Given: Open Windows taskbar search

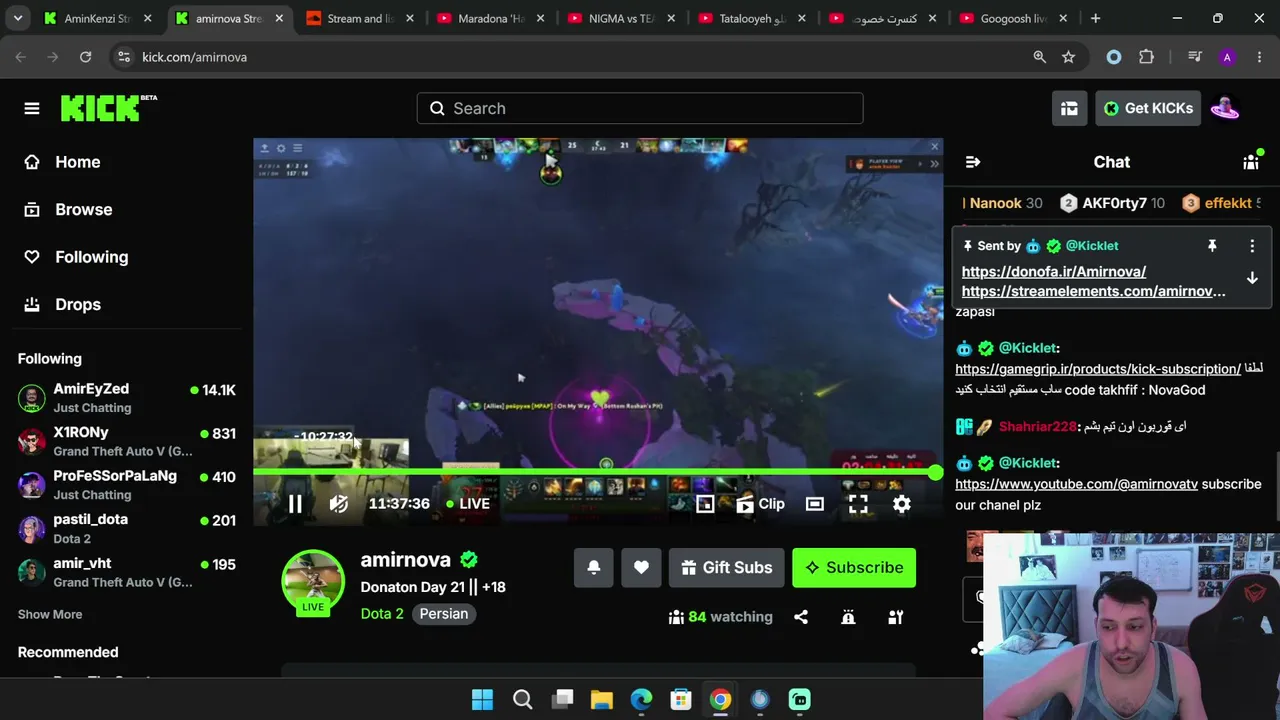Looking at the screenshot, I should click(522, 699).
